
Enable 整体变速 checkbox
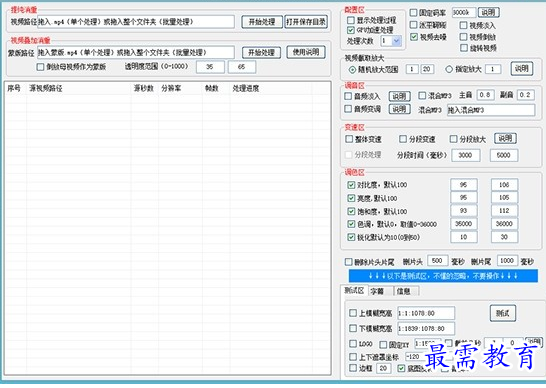(349, 139)
